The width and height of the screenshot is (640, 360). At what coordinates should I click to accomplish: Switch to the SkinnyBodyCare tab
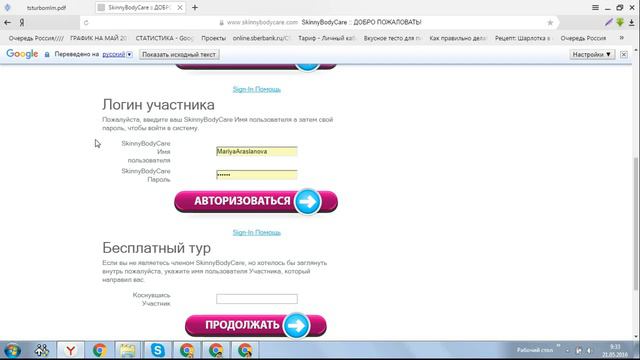coord(139,8)
